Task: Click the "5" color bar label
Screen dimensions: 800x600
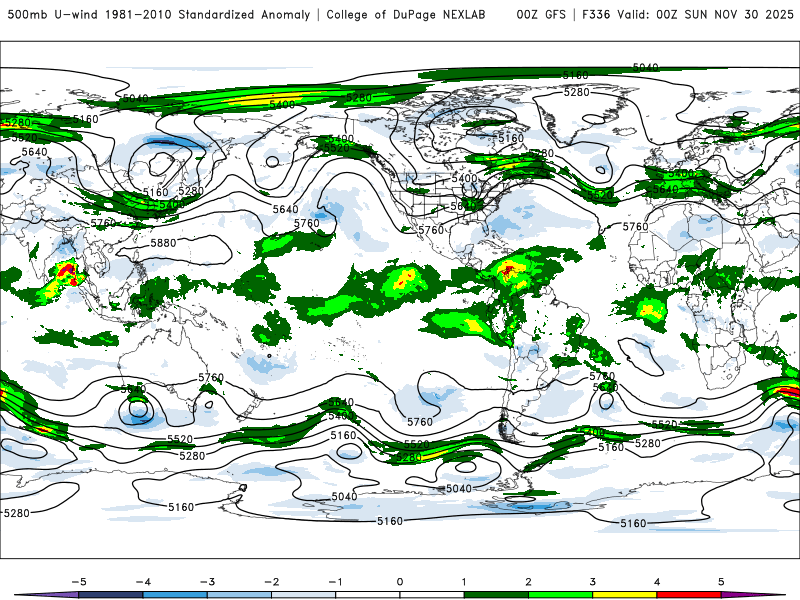Action: click(x=721, y=582)
